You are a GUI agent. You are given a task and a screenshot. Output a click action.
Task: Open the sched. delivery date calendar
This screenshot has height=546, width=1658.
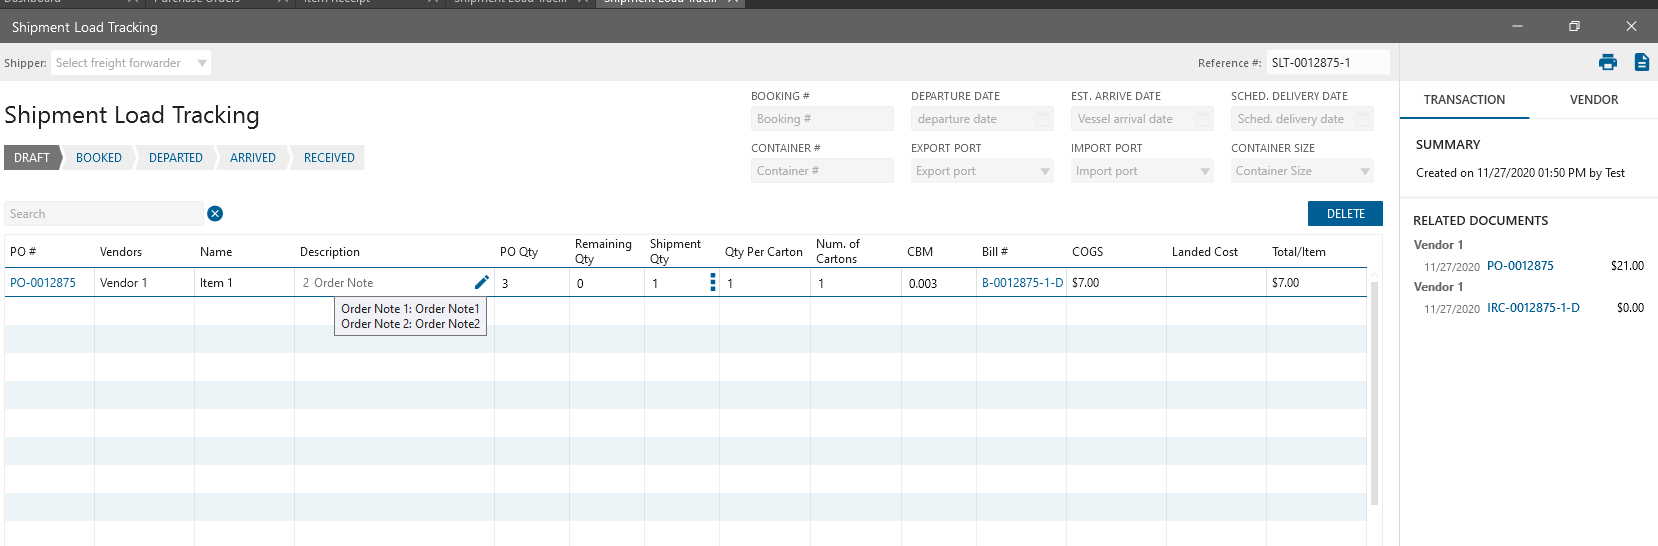pyautogui.click(x=1363, y=119)
